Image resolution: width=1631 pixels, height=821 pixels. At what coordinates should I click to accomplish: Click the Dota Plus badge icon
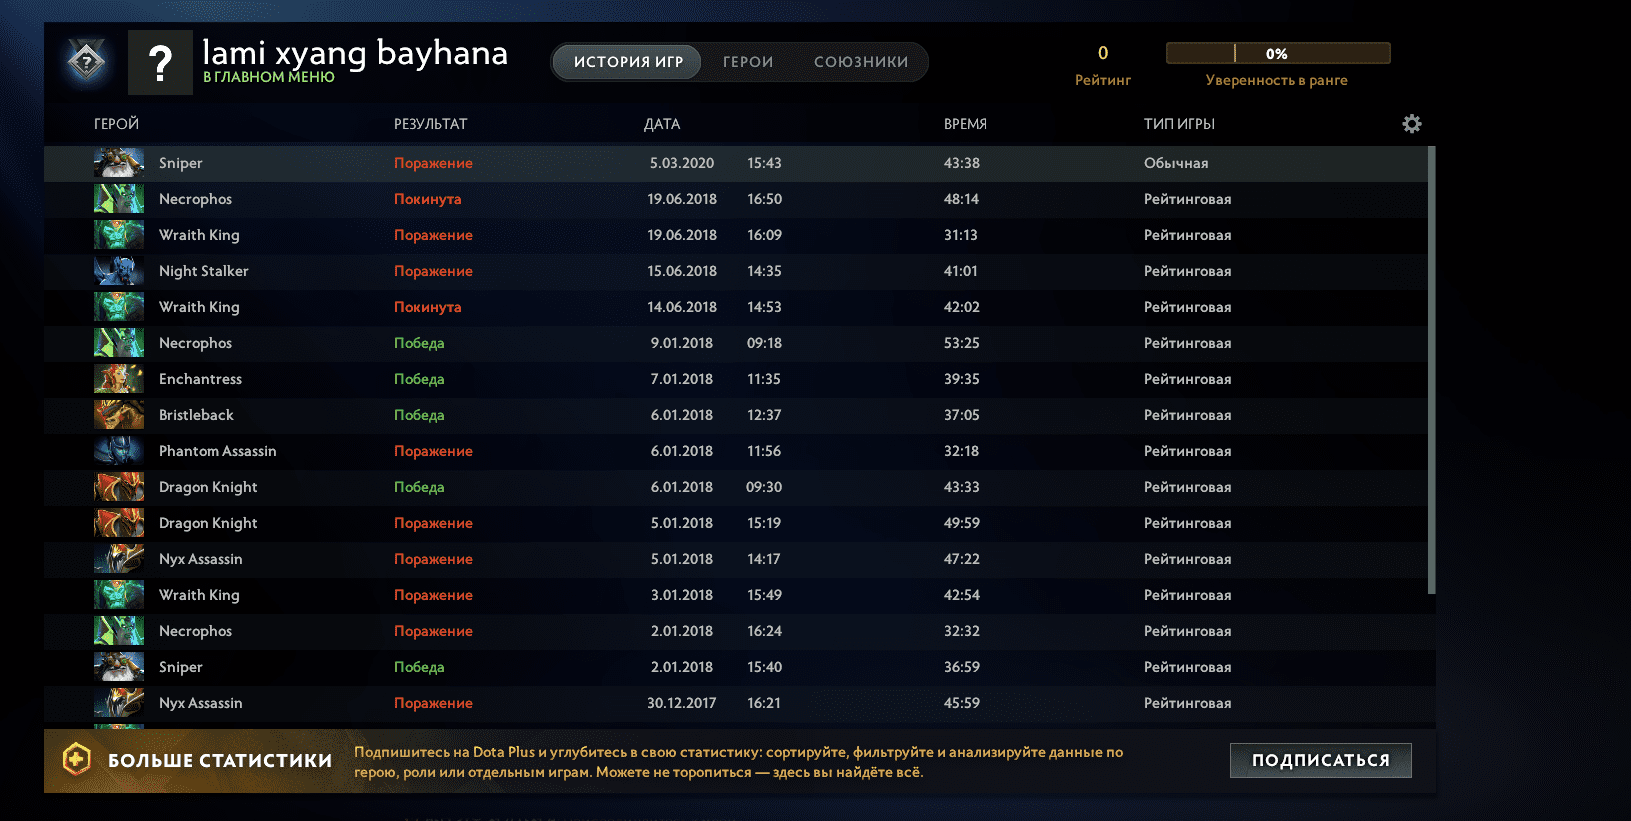point(77,760)
